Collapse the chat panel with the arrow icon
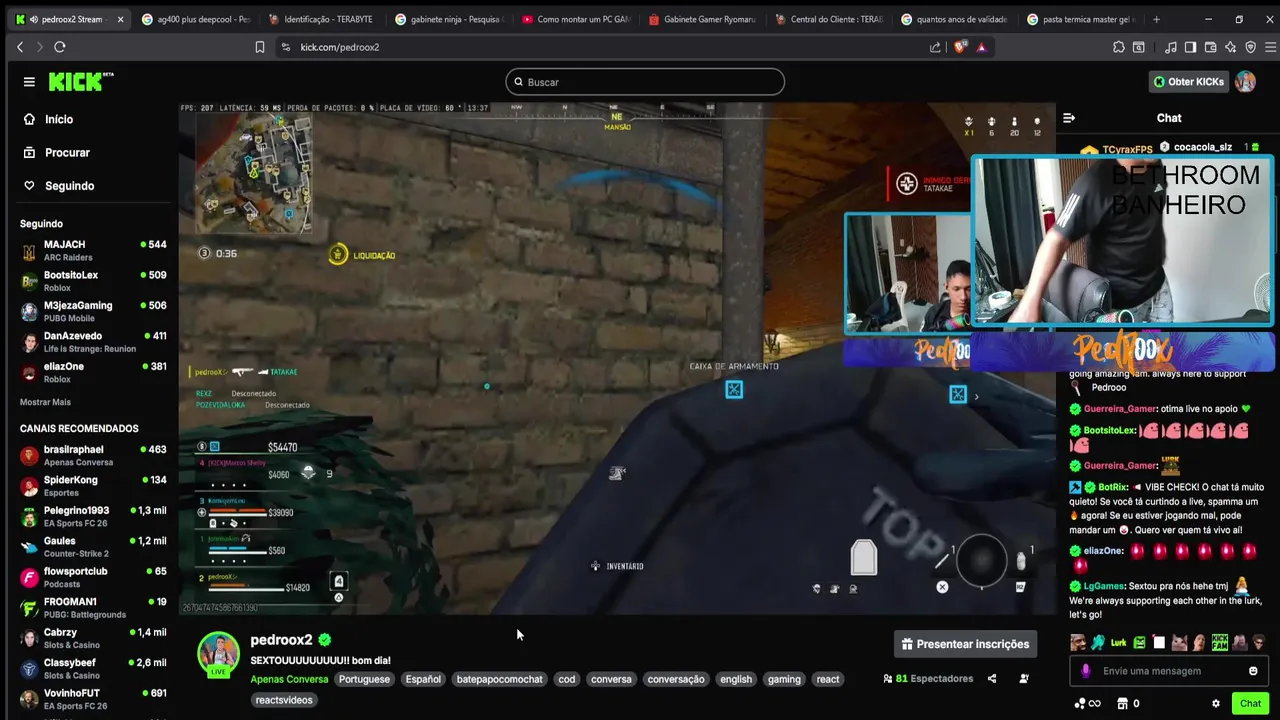This screenshot has width=1280, height=720. pyautogui.click(x=1069, y=118)
